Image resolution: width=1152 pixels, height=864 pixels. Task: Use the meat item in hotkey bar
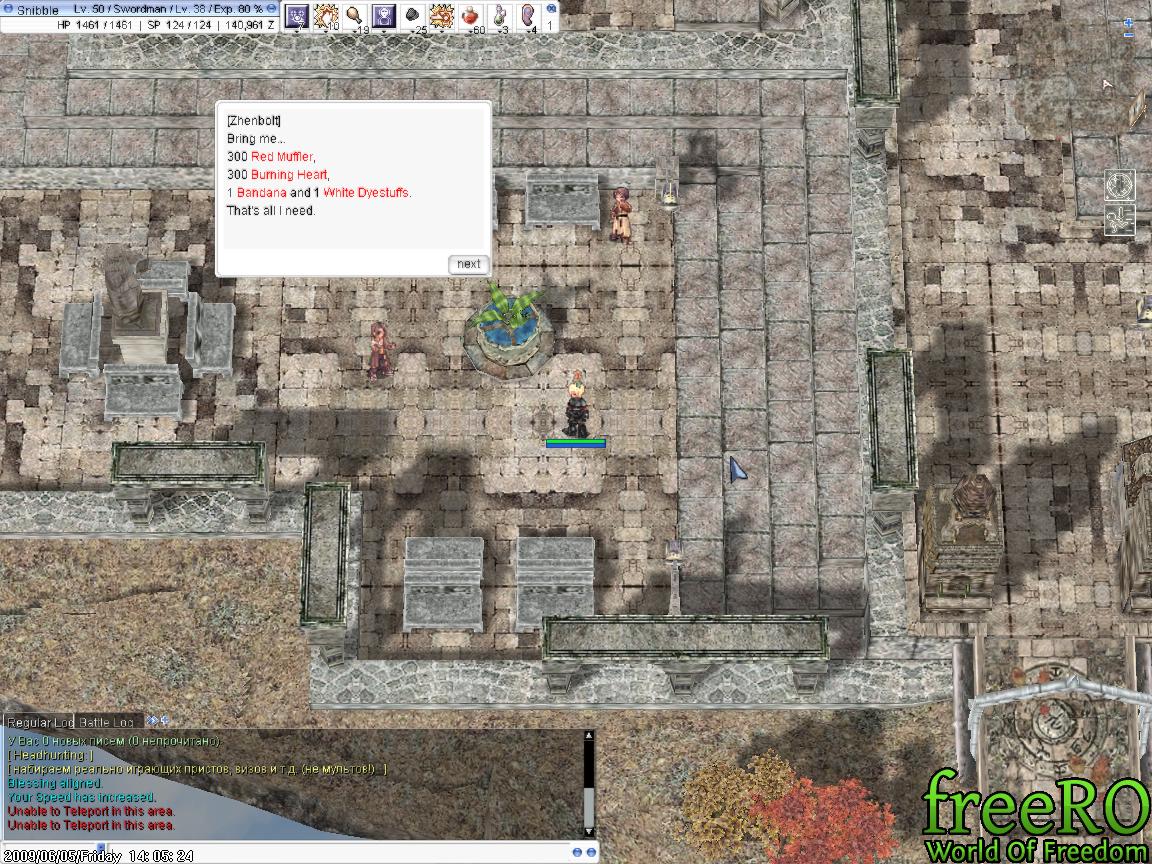355,15
